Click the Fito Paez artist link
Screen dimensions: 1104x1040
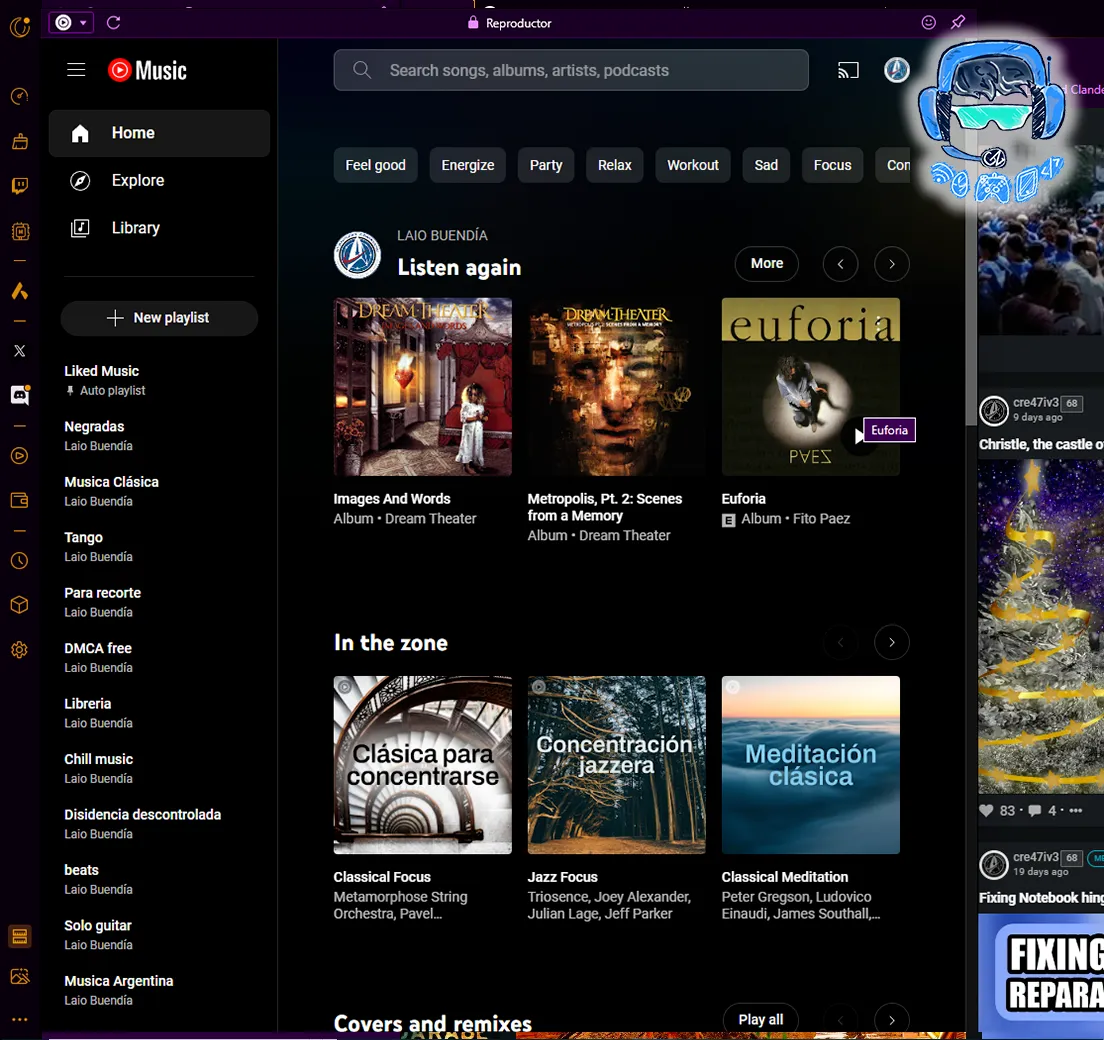point(821,519)
